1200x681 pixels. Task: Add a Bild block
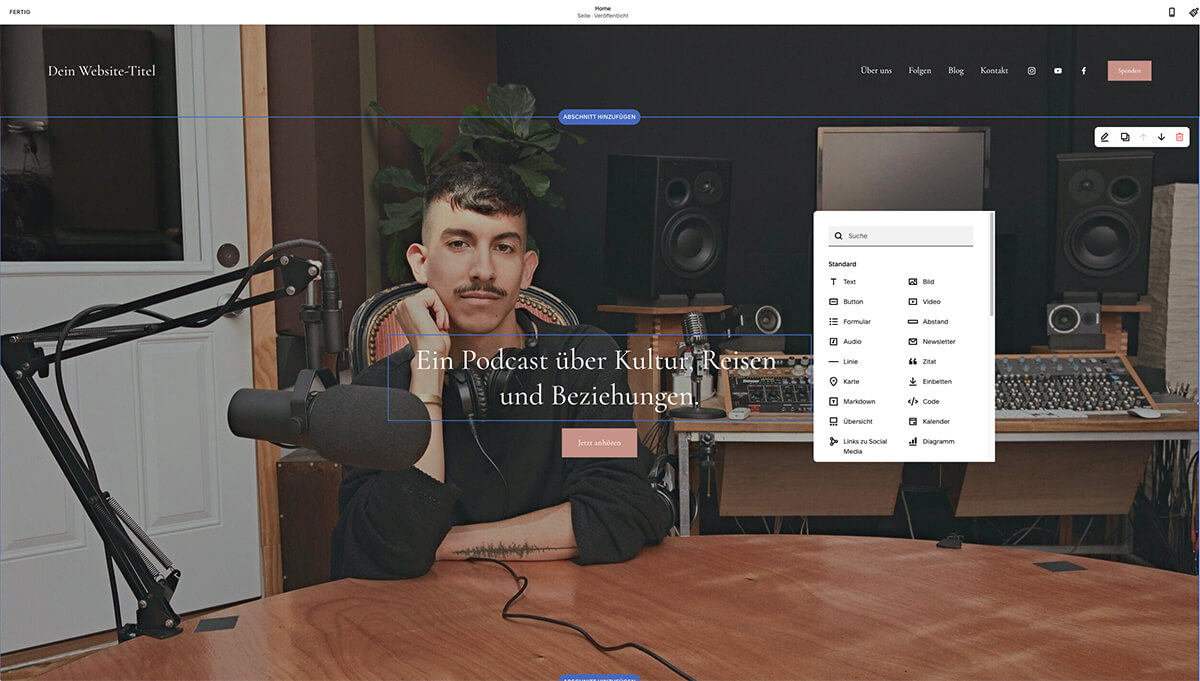pos(921,282)
